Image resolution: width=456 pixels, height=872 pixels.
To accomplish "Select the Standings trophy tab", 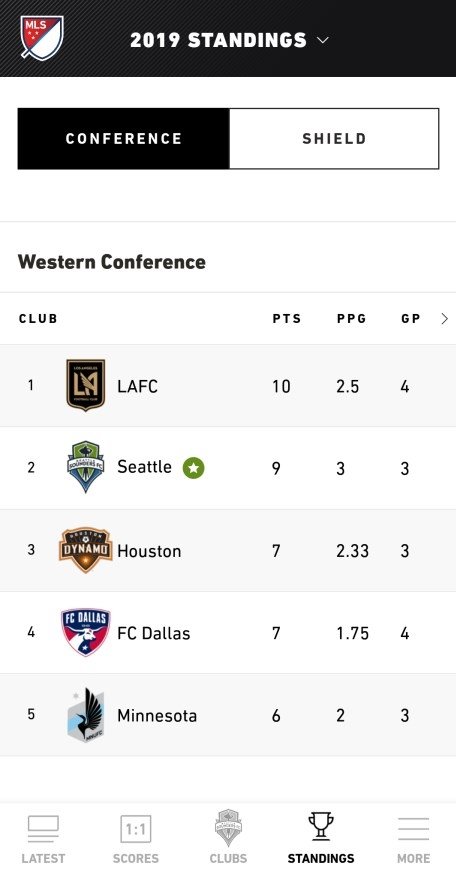I will 320,839.
